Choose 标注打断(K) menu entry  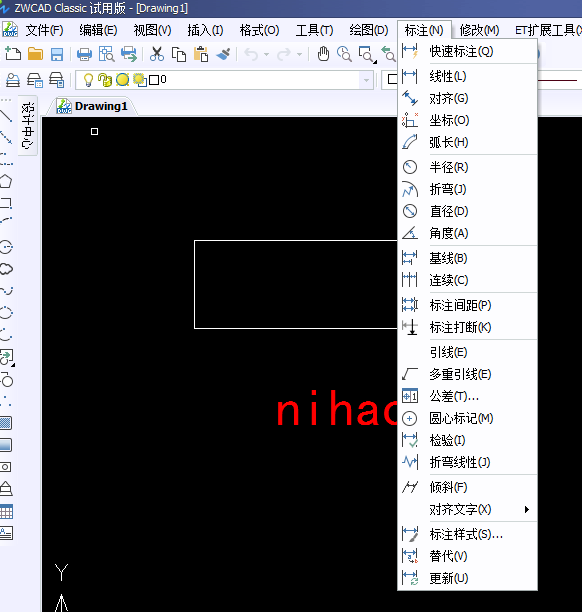point(467,327)
